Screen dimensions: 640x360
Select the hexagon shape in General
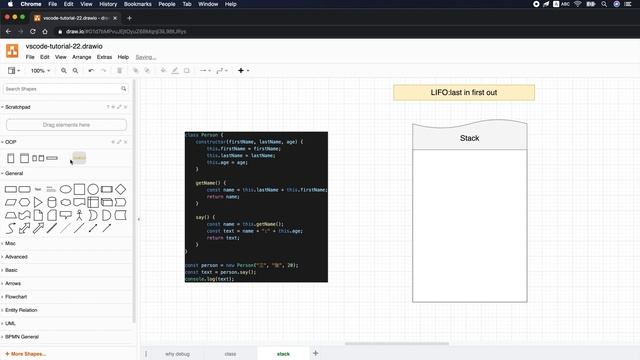pyautogui.click(x=24, y=202)
